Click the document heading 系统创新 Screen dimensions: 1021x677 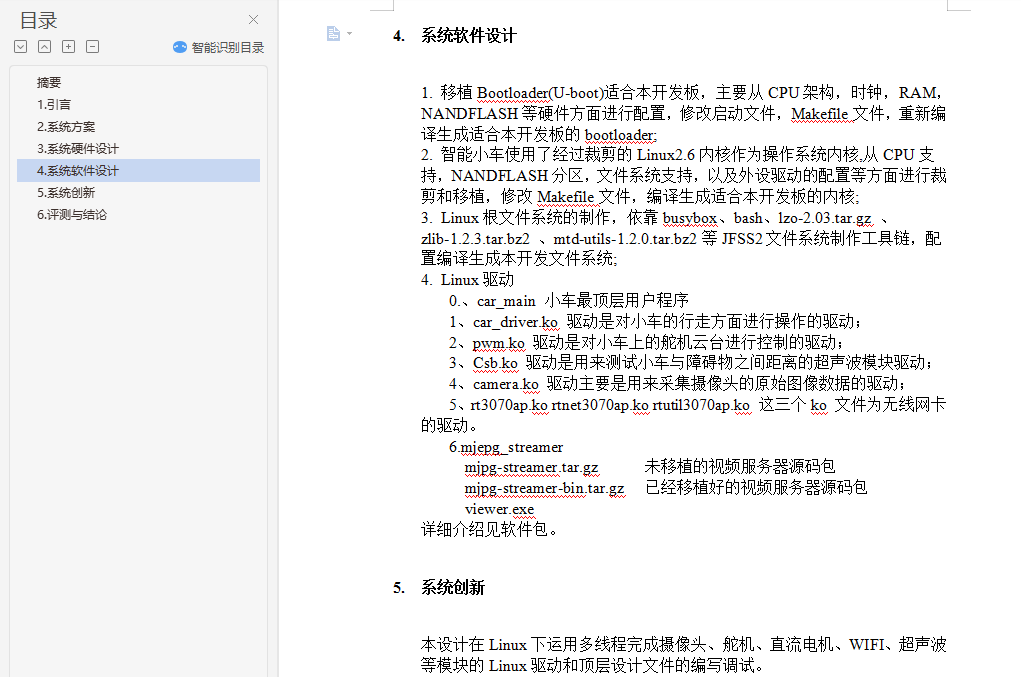(x=453, y=588)
